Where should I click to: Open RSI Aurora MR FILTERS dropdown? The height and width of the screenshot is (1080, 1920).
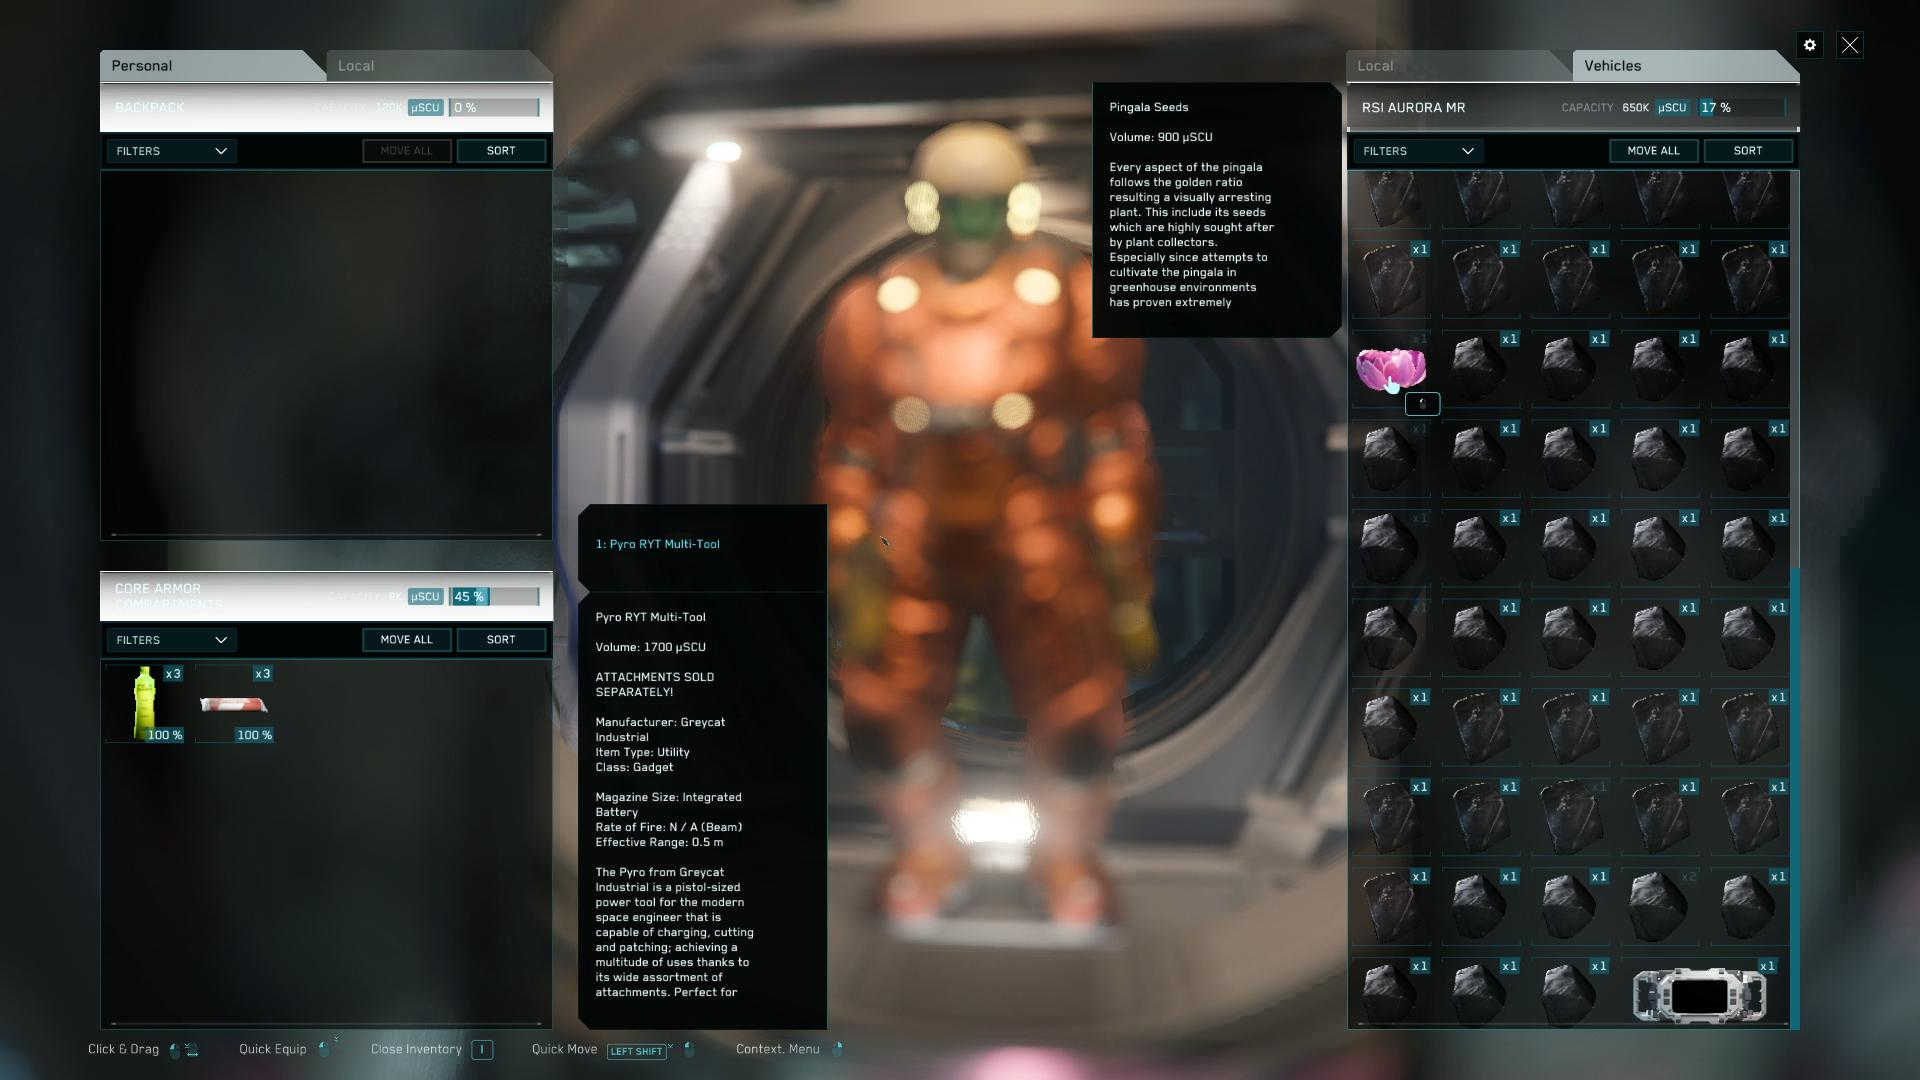[x=1418, y=151]
